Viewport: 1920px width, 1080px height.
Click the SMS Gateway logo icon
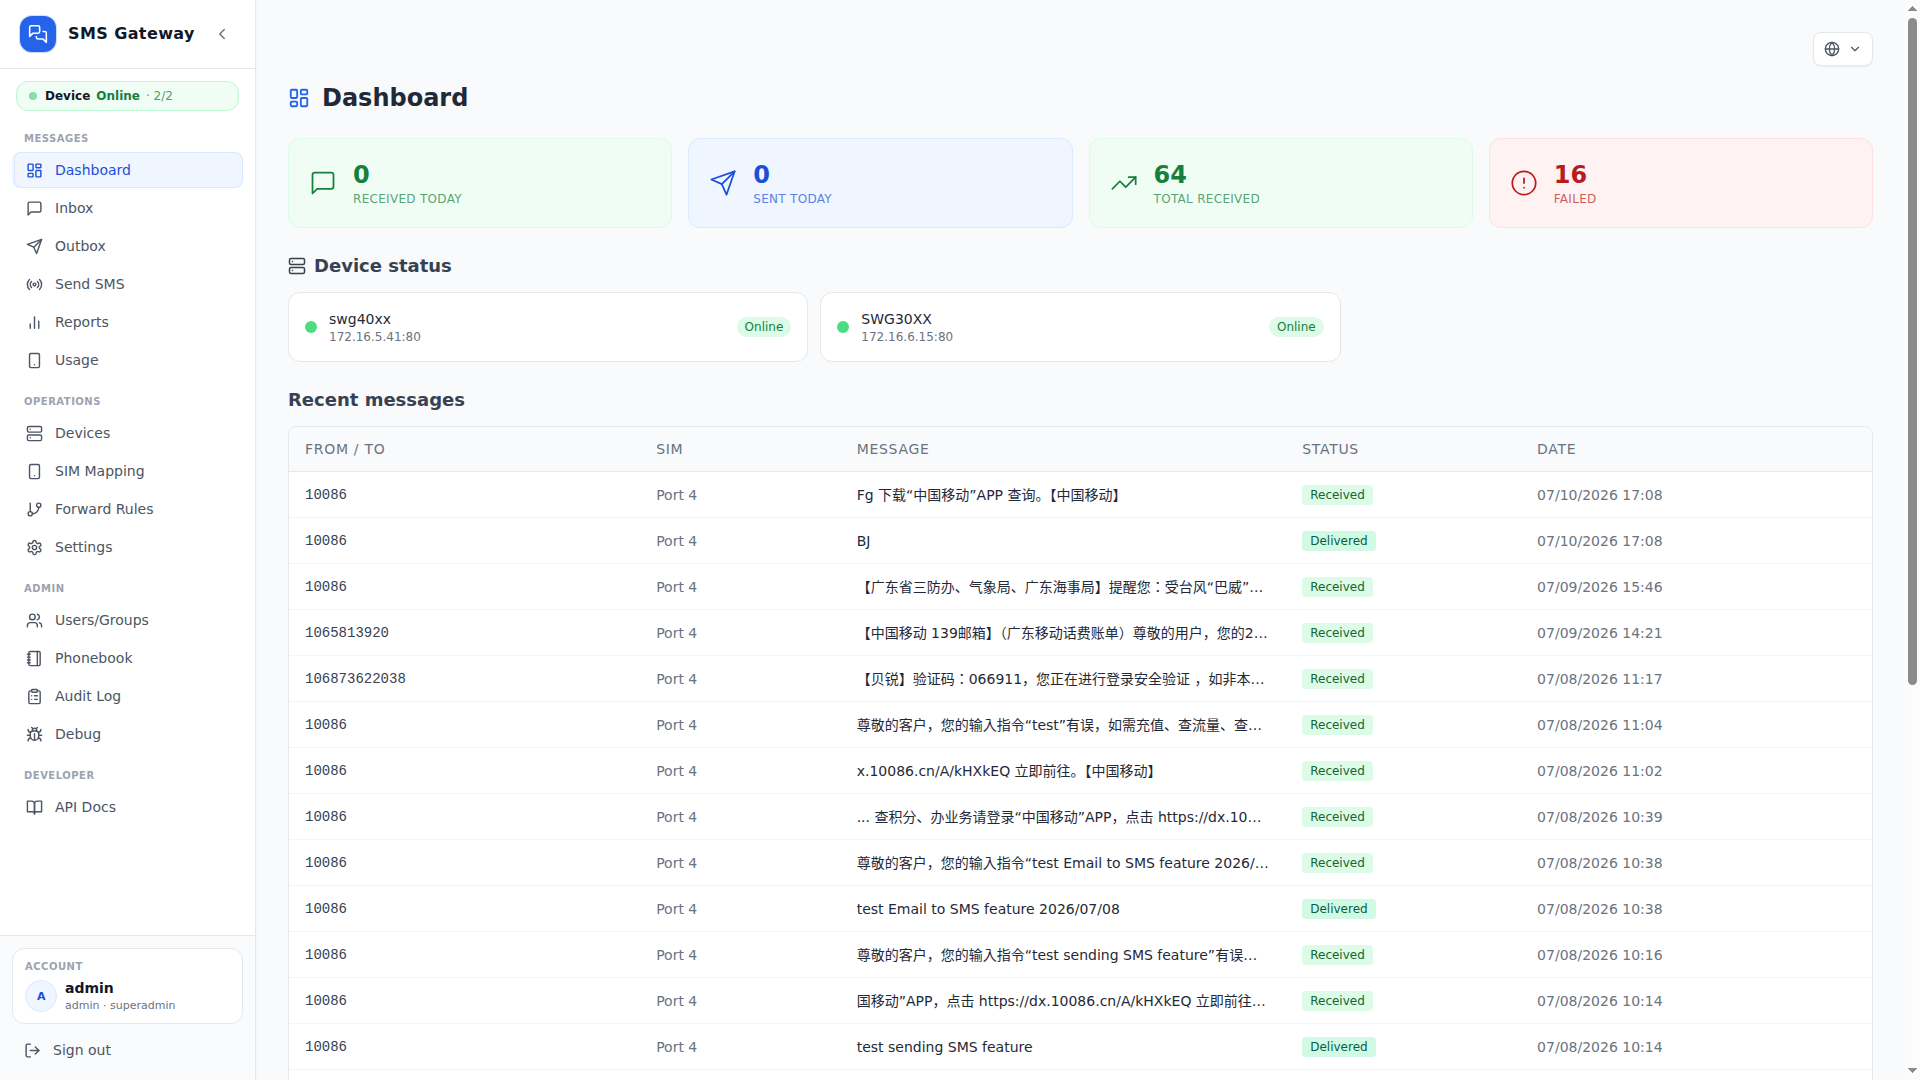(38, 33)
